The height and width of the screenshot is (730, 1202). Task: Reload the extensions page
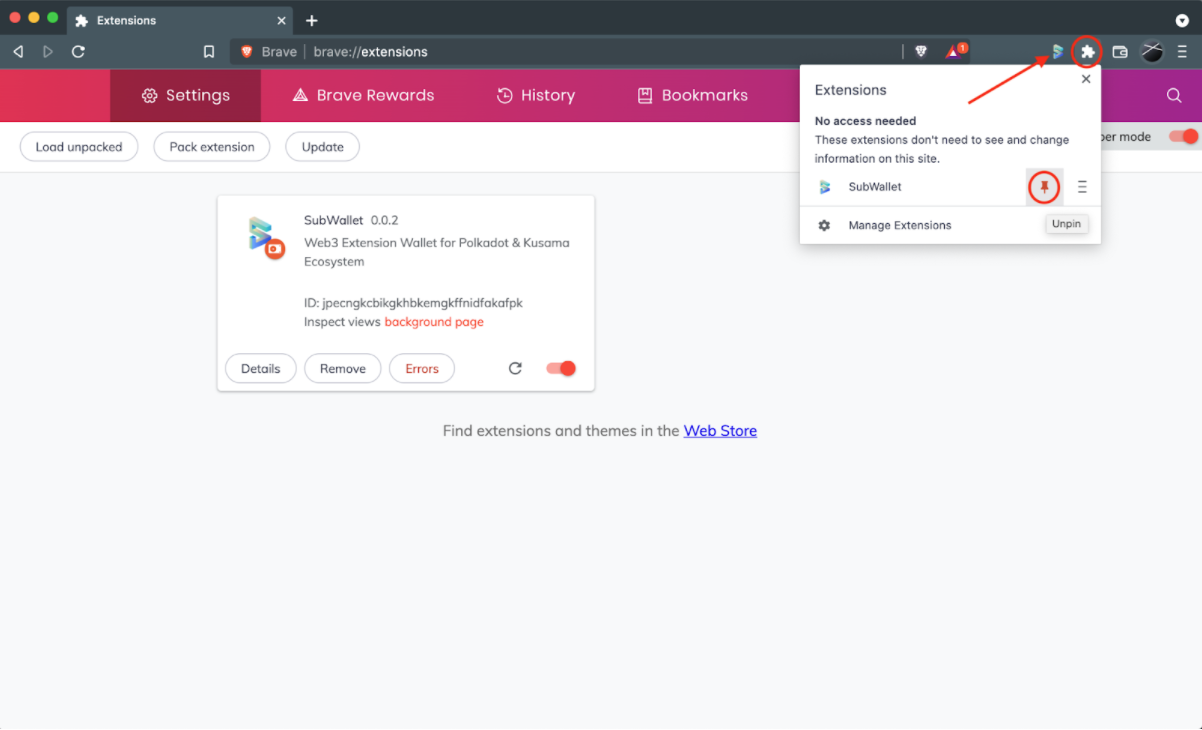(78, 52)
